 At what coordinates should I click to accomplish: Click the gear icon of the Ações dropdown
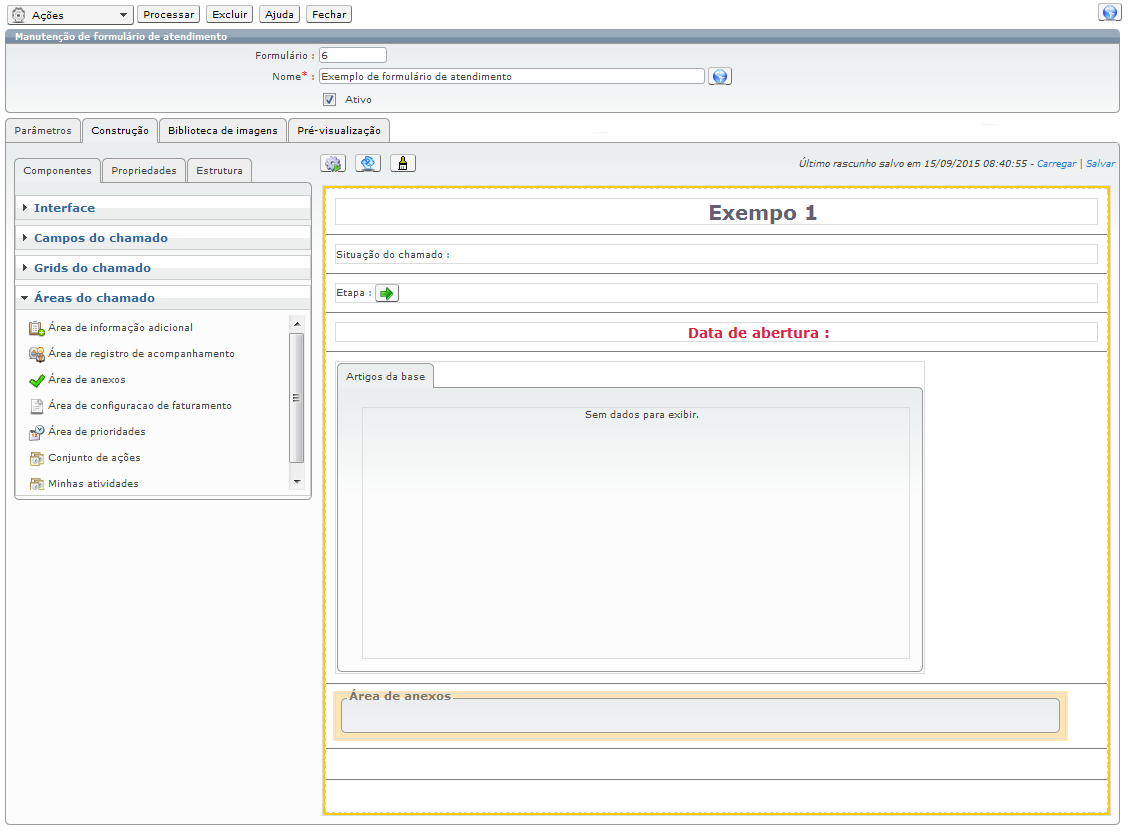(19, 15)
